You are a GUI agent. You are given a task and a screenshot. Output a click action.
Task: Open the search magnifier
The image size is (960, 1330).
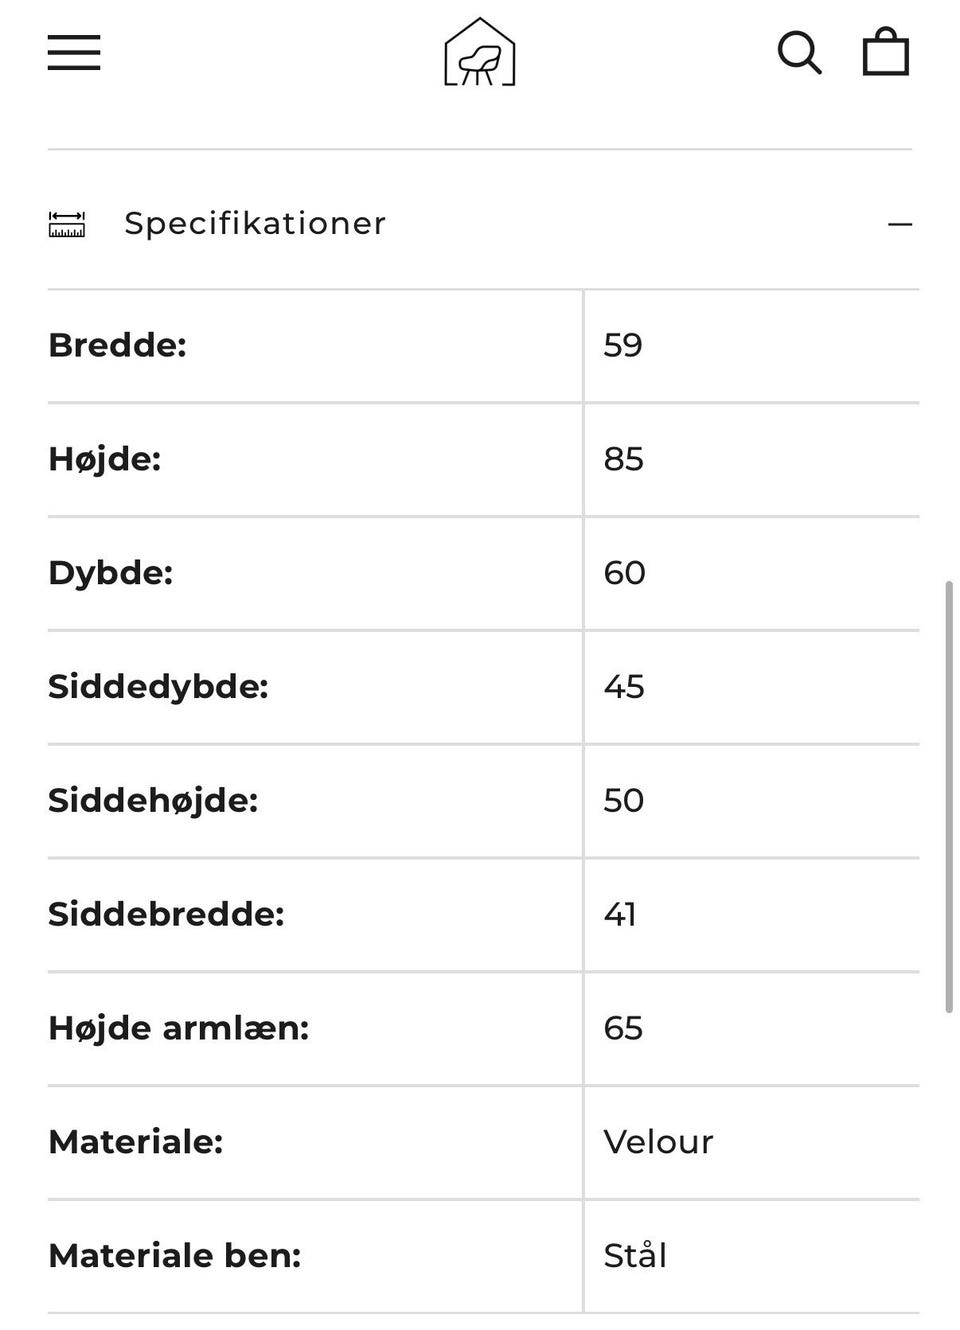799,52
